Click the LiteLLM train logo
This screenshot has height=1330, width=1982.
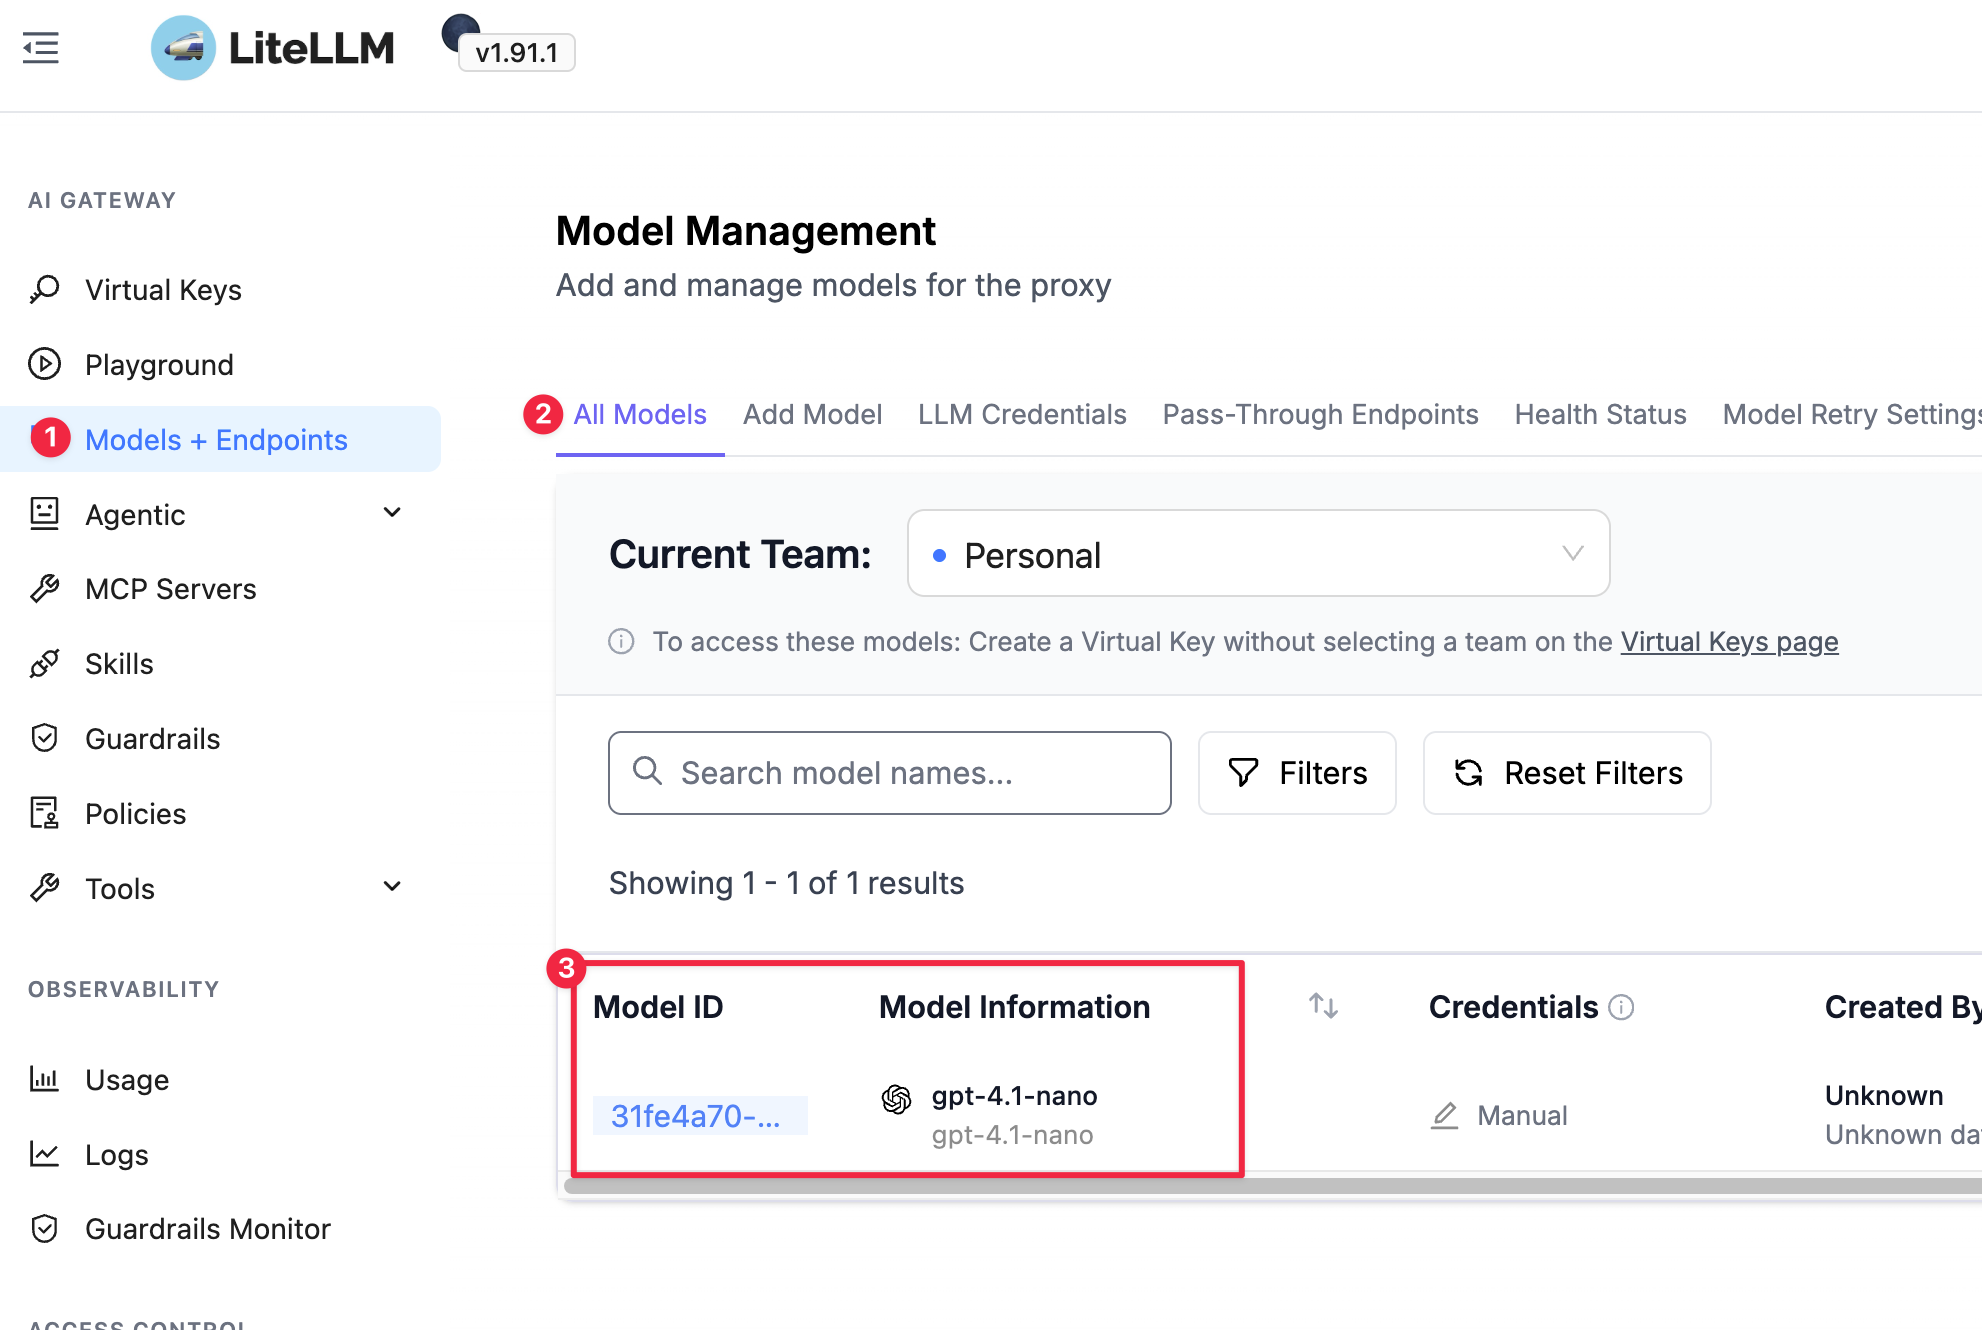pyautogui.click(x=183, y=48)
